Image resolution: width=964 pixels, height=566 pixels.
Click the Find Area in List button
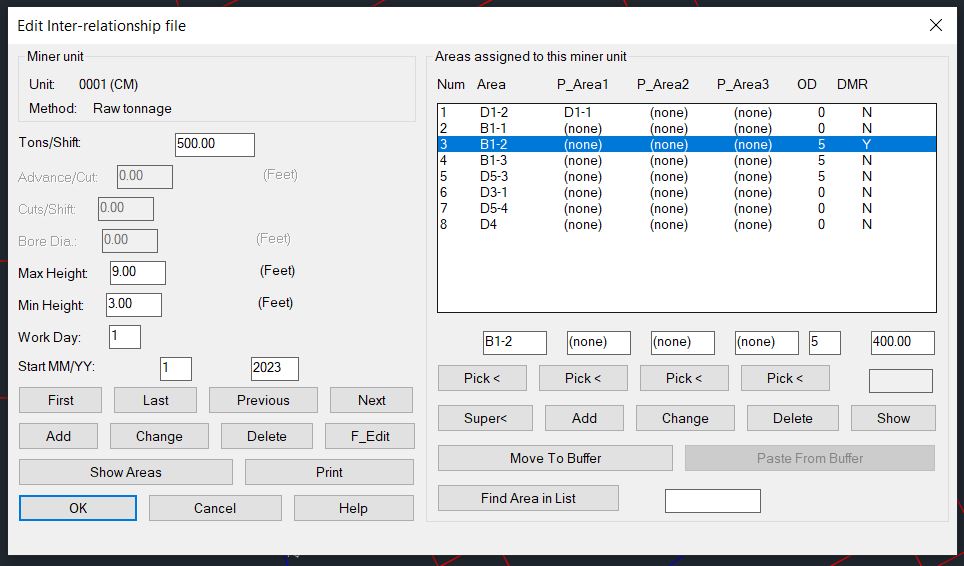point(528,498)
